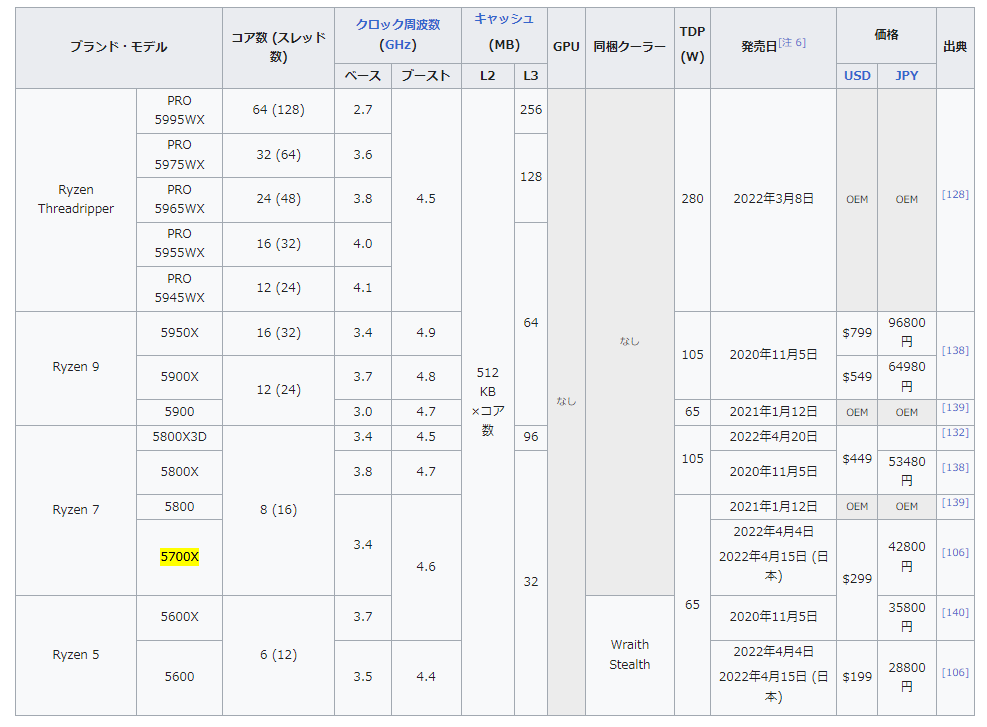Click the $549 price cell
Image resolution: width=987 pixels, height=727 pixels.
pos(857,377)
